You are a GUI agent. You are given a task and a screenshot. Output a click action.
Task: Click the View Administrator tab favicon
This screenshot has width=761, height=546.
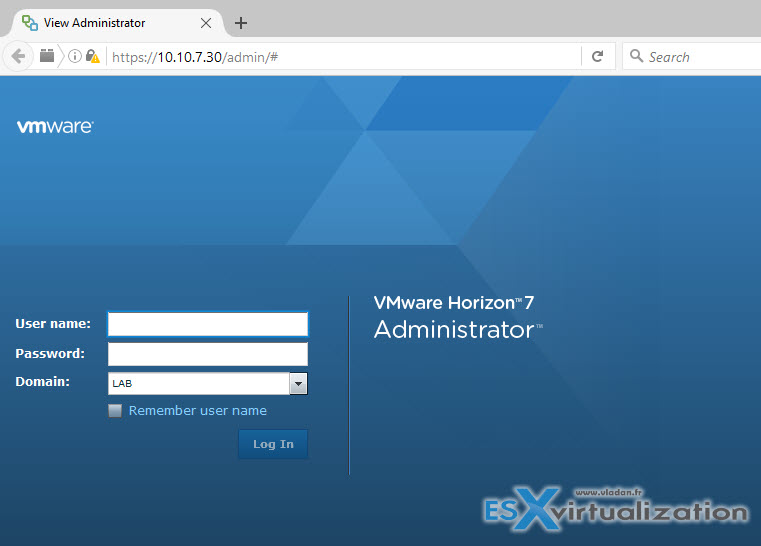pos(30,23)
